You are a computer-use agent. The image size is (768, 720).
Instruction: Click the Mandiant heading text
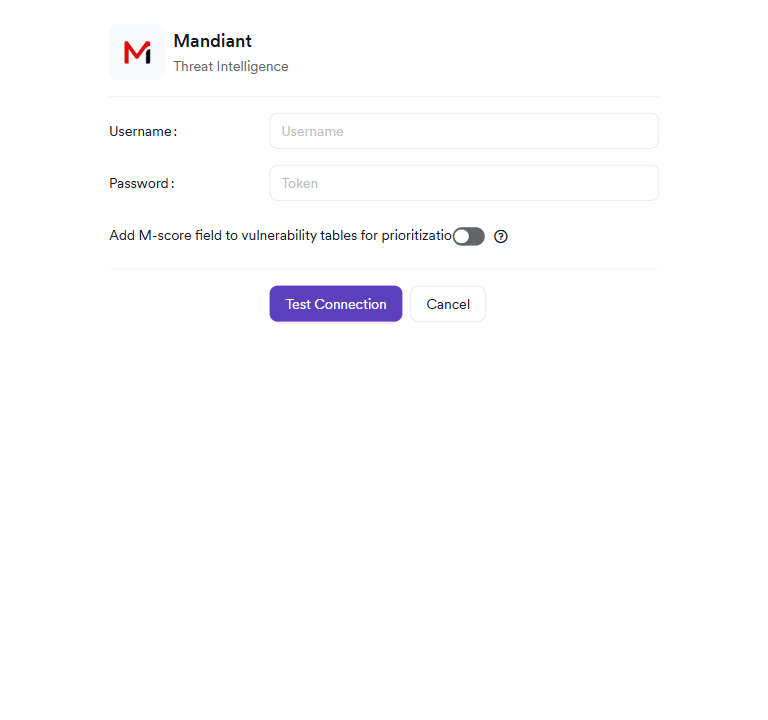pyautogui.click(x=212, y=41)
